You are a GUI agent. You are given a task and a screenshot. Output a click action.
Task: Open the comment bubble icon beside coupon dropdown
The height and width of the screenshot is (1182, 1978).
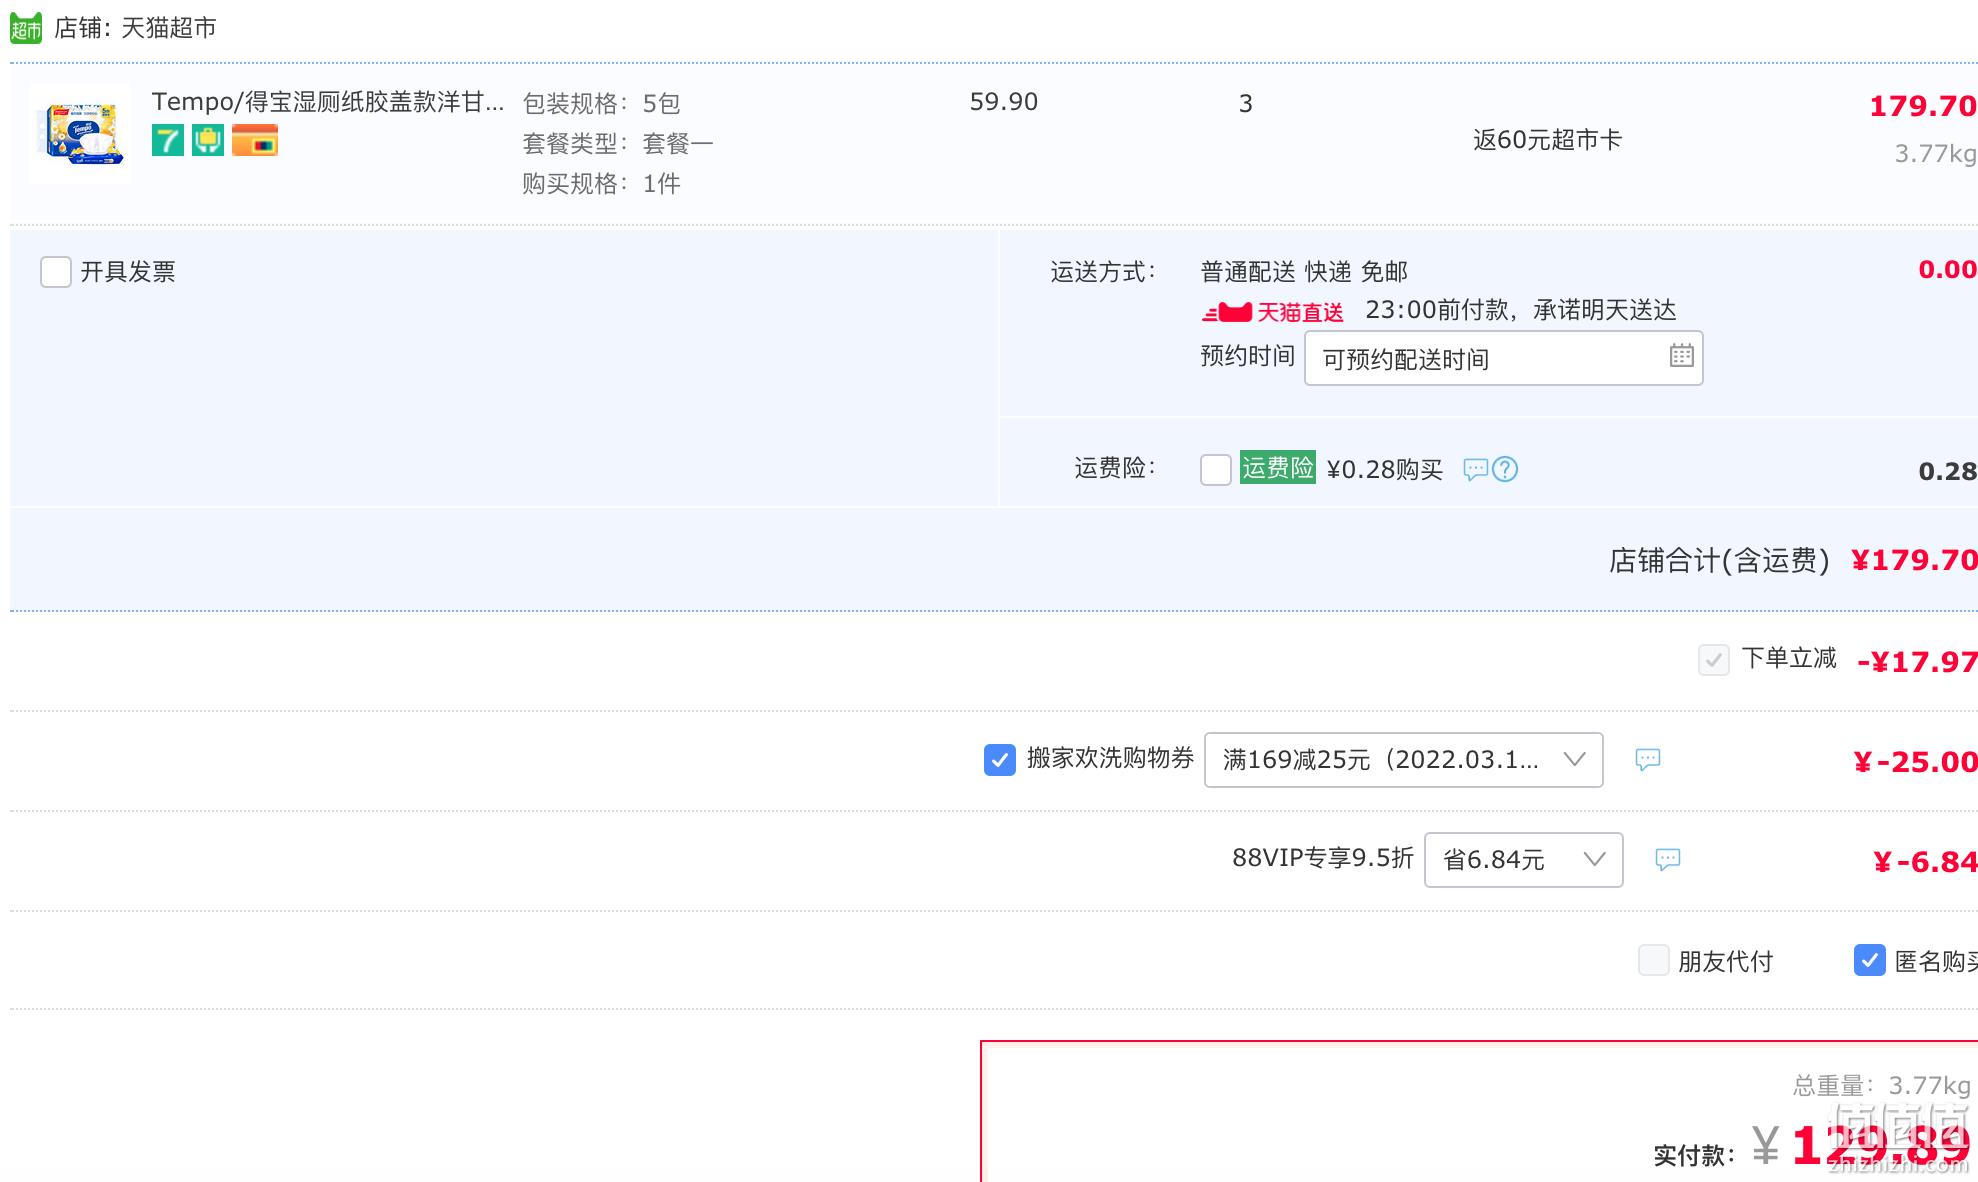[1648, 759]
